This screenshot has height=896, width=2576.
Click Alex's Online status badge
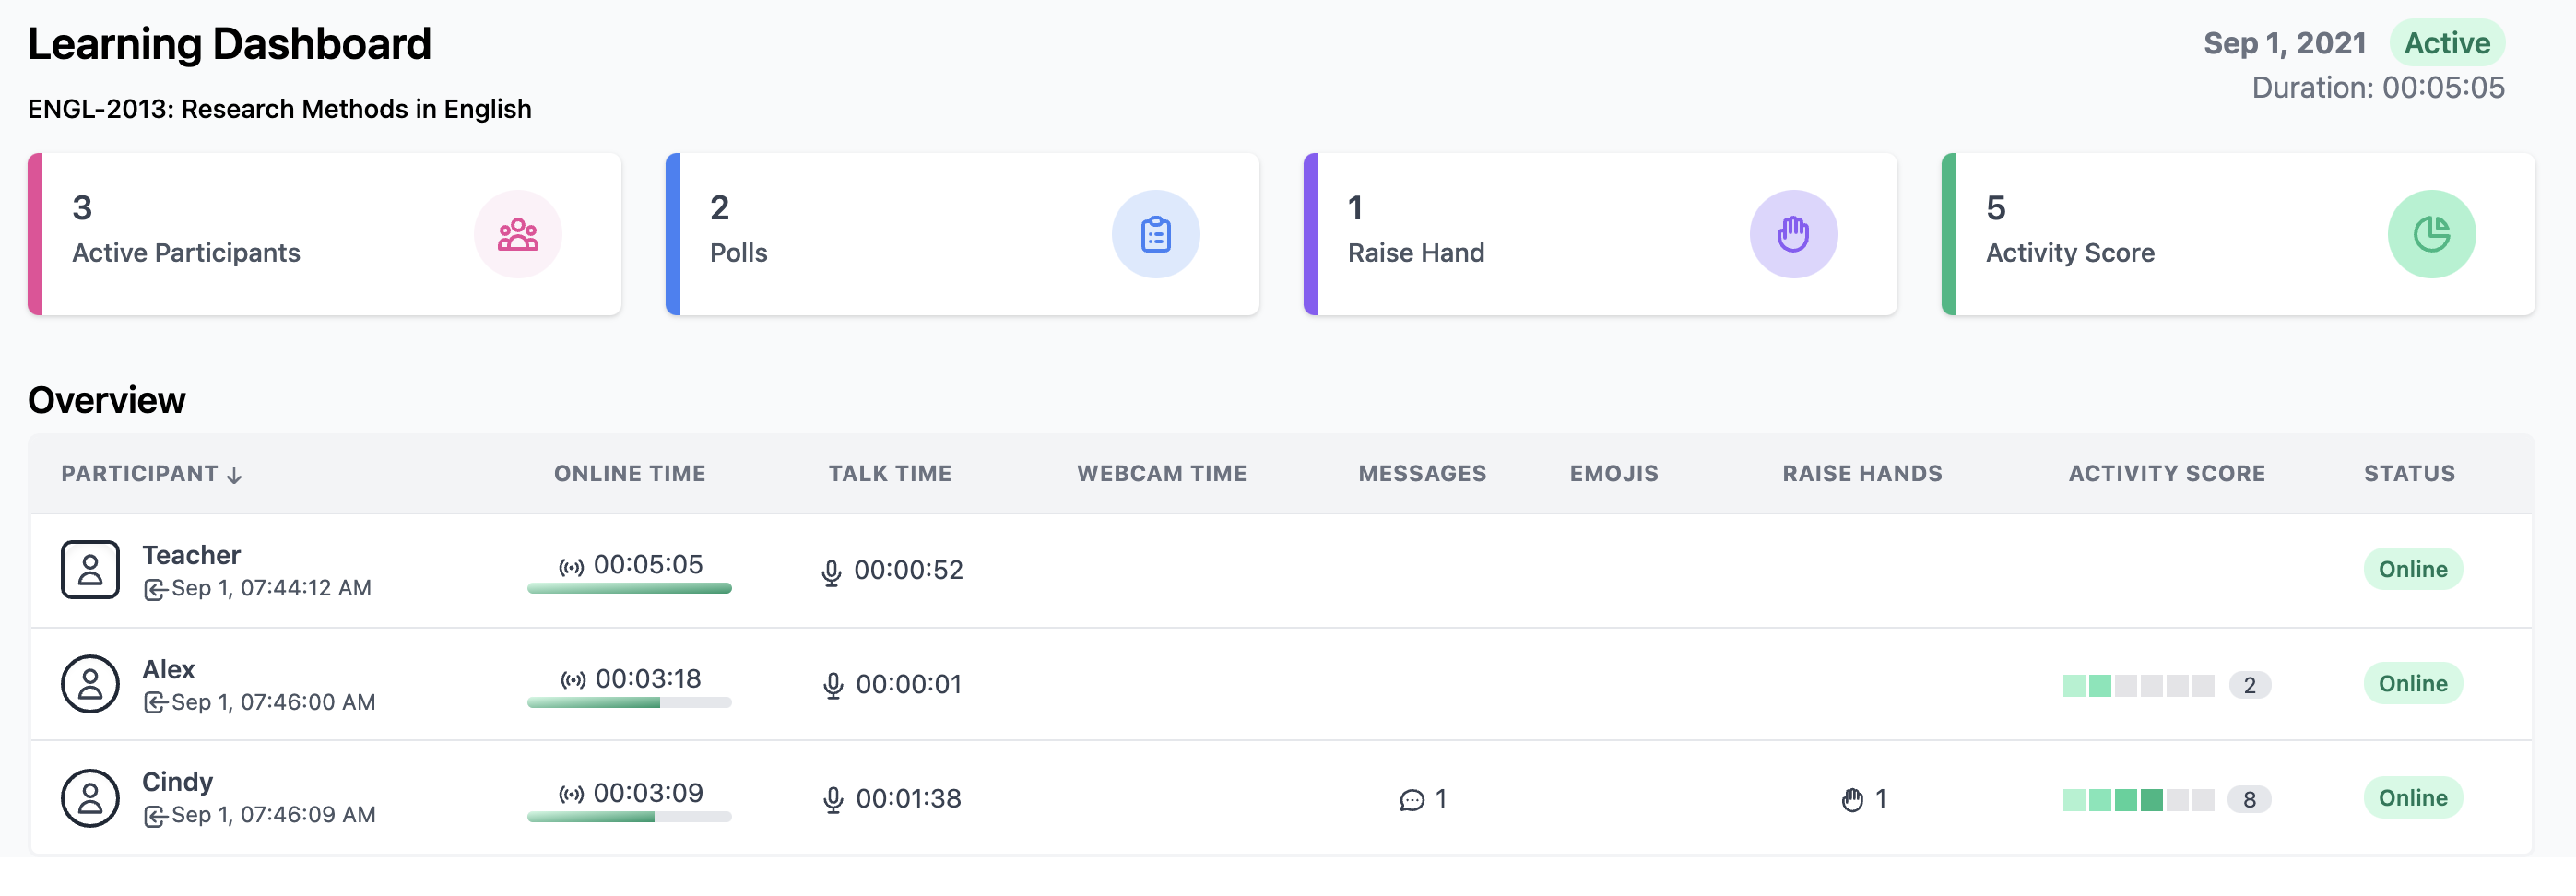pos(2413,683)
